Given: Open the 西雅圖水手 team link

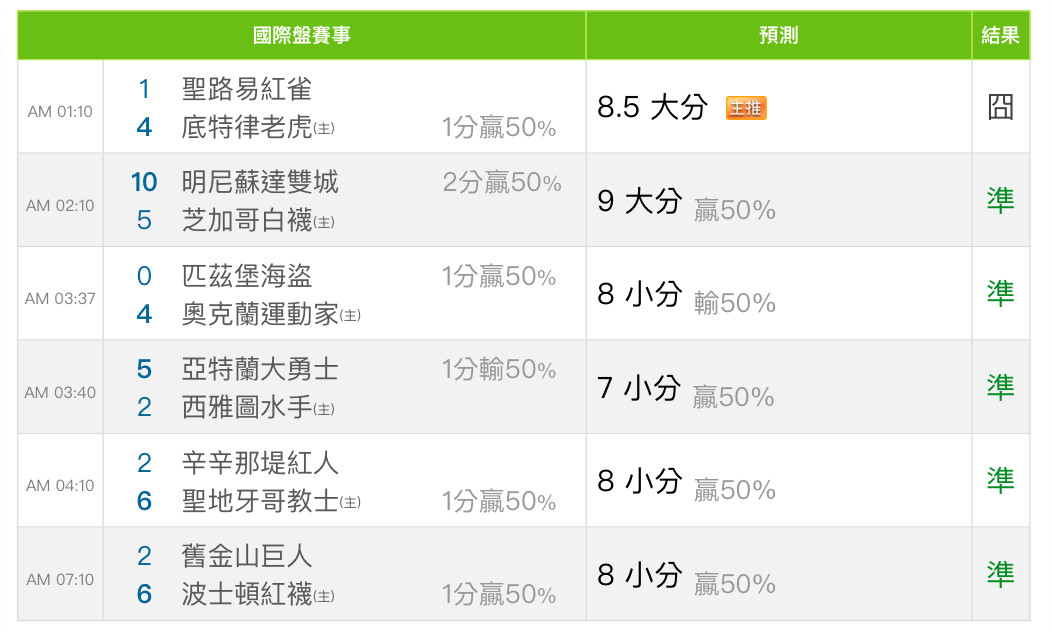Looking at the screenshot, I should coord(247,408).
